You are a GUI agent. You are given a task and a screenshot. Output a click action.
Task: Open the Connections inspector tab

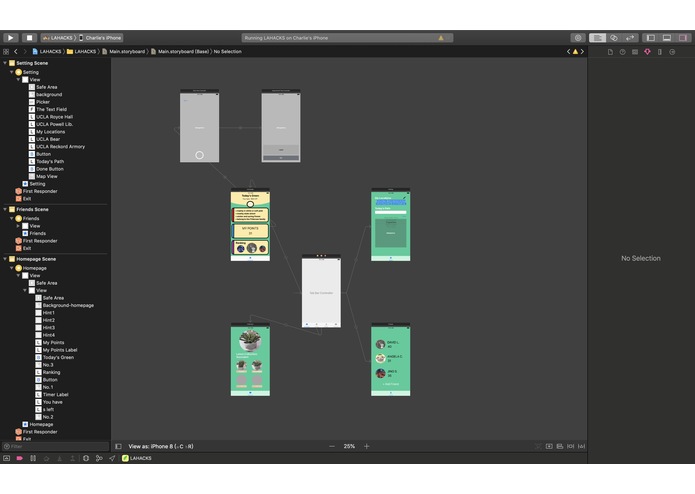click(672, 52)
